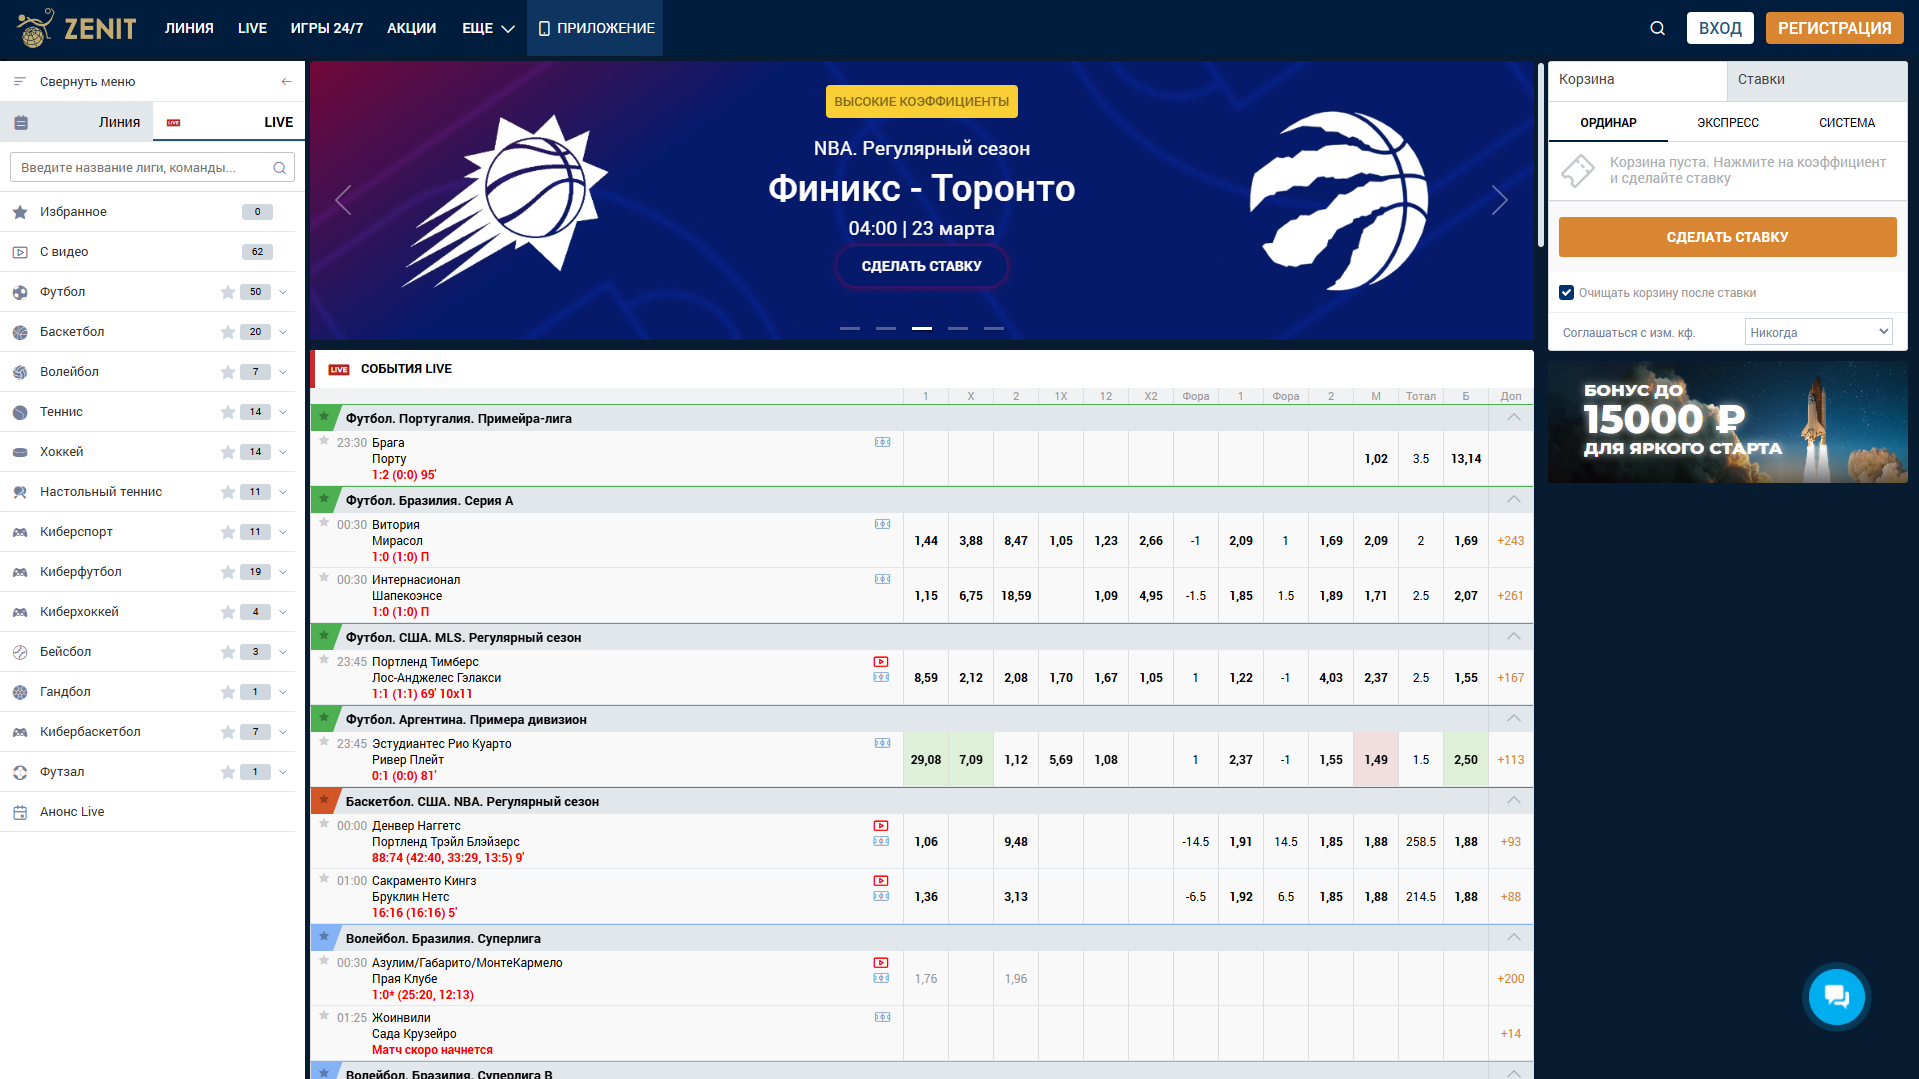The image size is (1919, 1079).
Task: Open video stream for Sacramento Kings match
Action: point(881,881)
